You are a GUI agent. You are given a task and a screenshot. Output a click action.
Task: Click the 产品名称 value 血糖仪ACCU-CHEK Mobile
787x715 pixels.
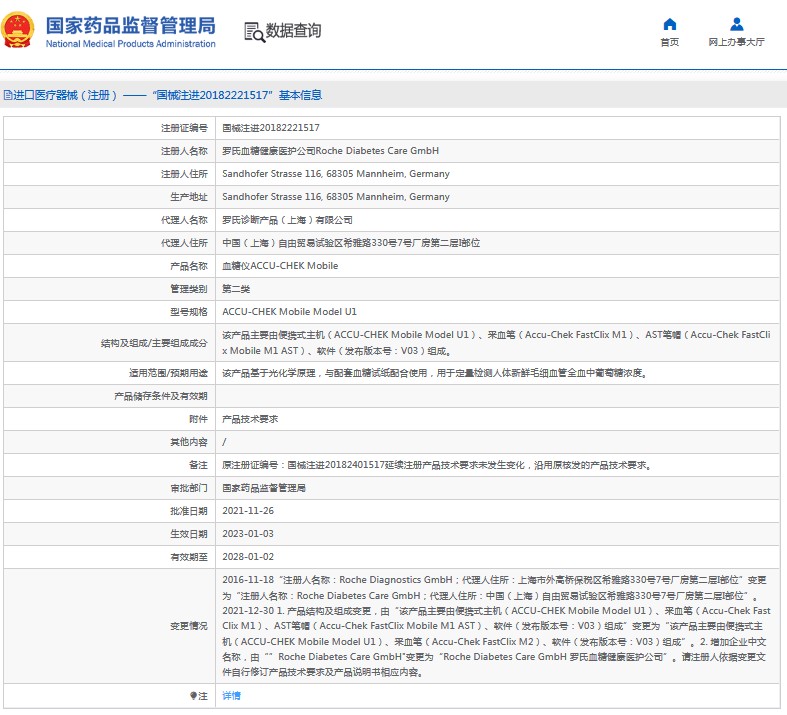point(279,266)
